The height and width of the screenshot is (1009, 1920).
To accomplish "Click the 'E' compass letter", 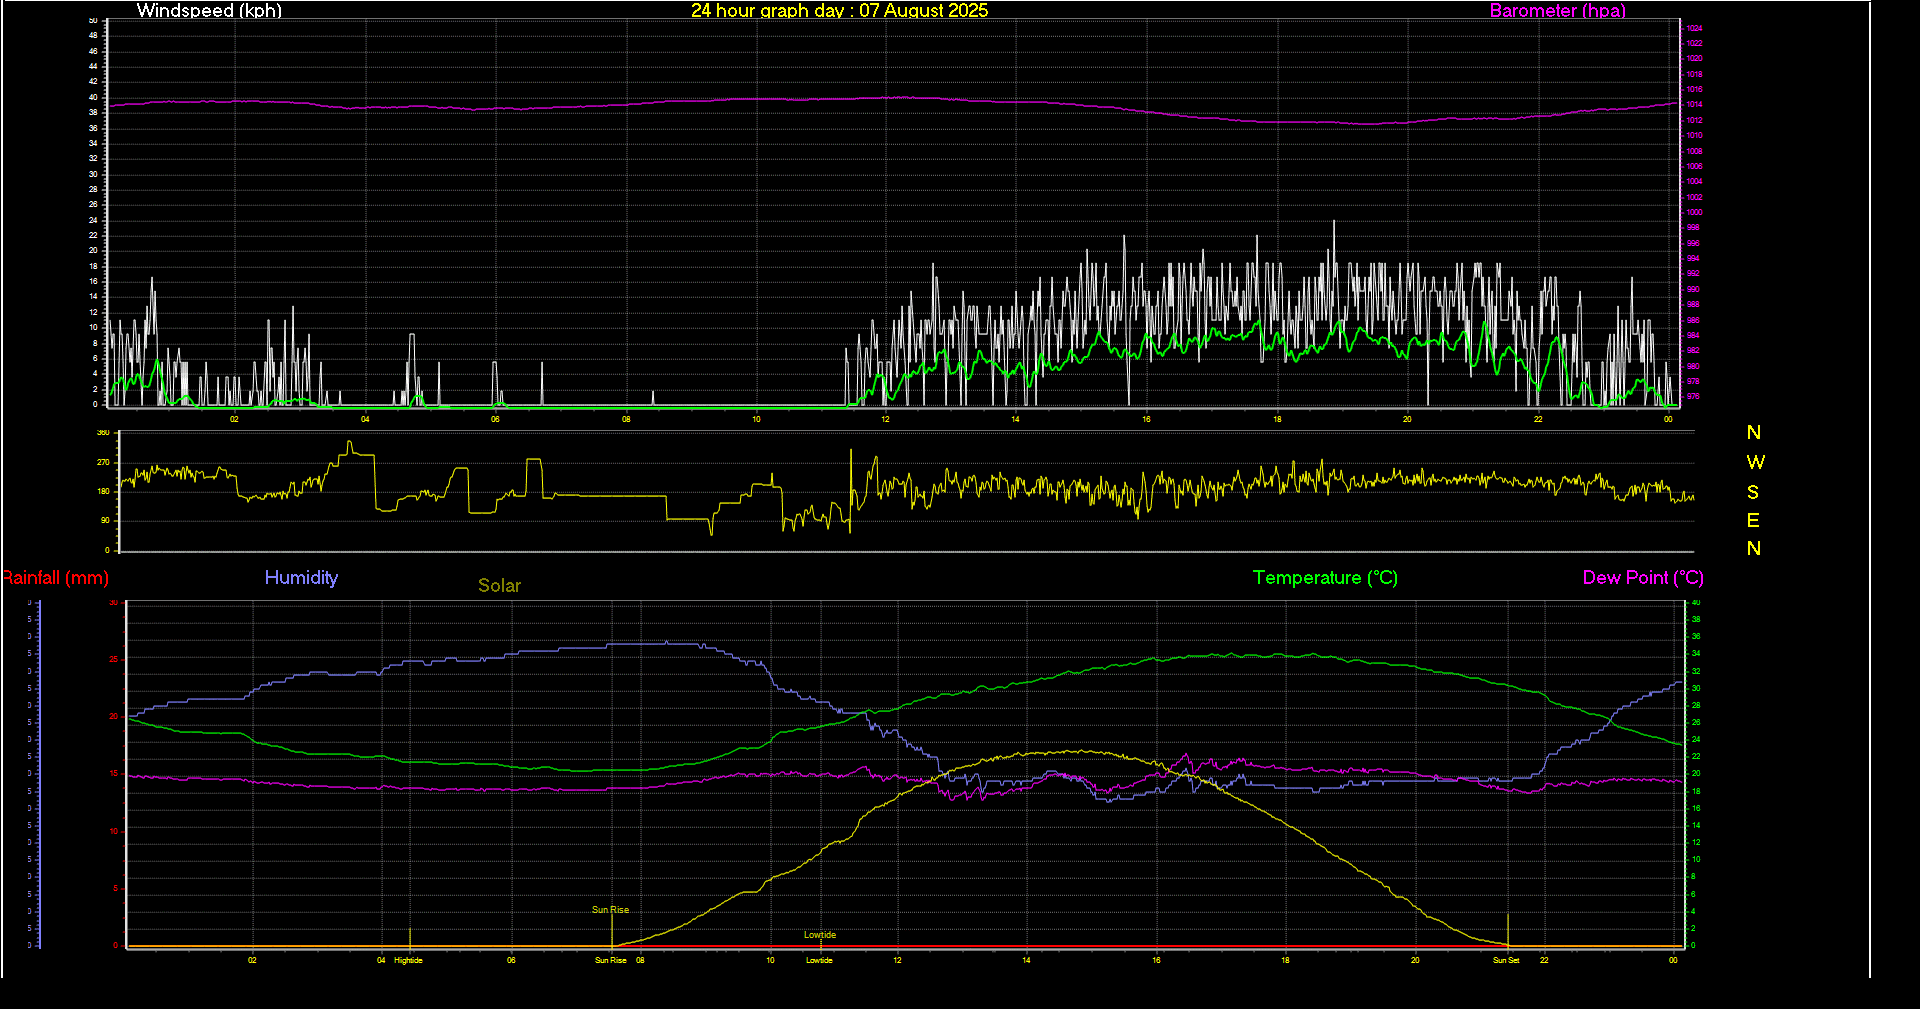I will [1753, 520].
